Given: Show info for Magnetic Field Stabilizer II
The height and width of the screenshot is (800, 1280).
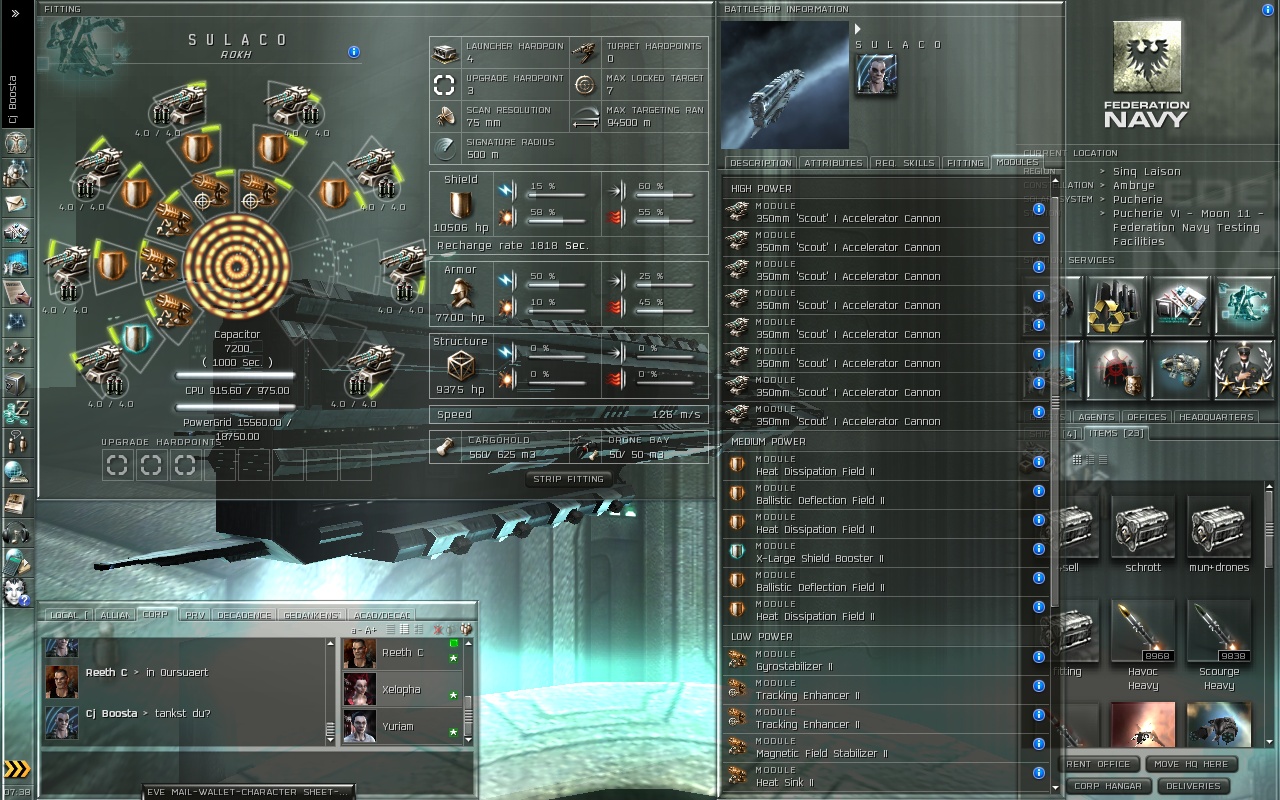Looking at the screenshot, I should pyautogui.click(x=1039, y=744).
